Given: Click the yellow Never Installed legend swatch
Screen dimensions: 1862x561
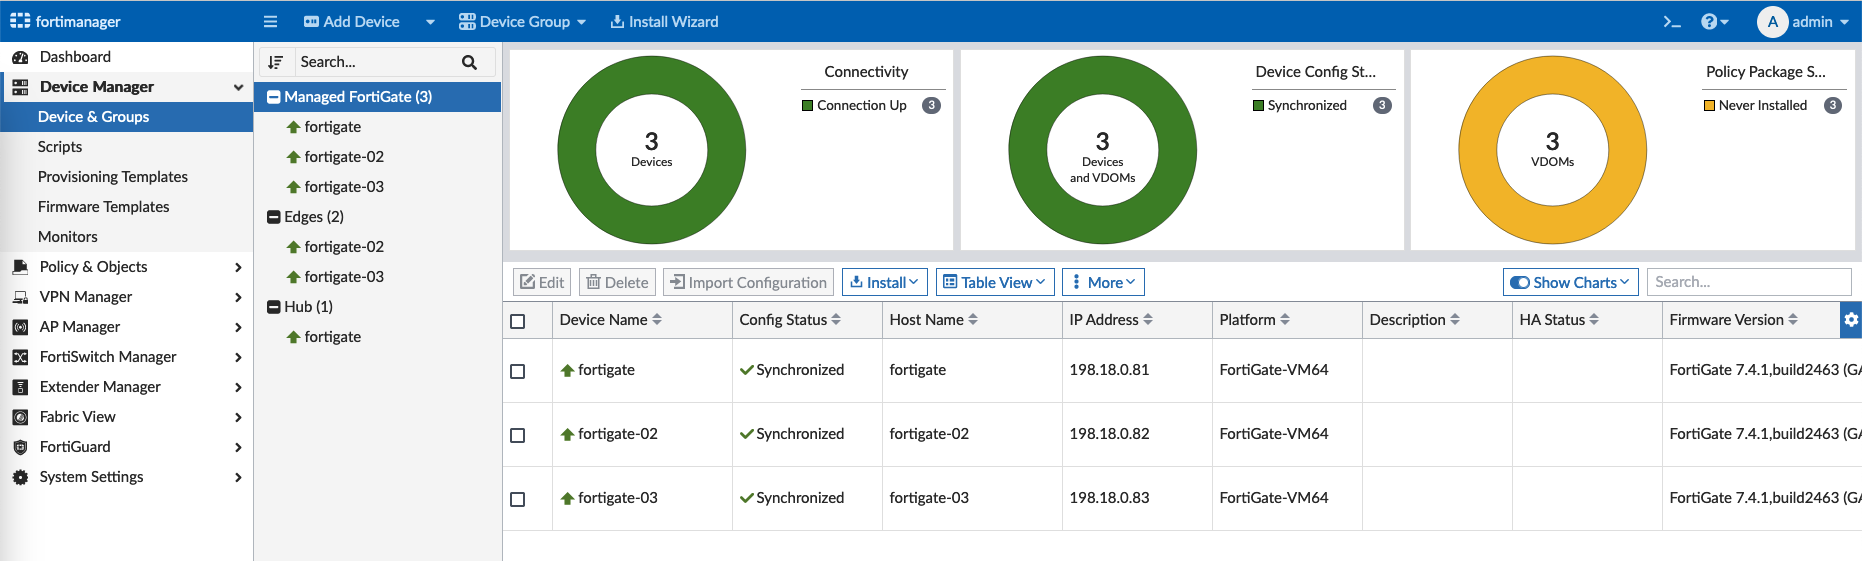Looking at the screenshot, I should point(1709,106).
